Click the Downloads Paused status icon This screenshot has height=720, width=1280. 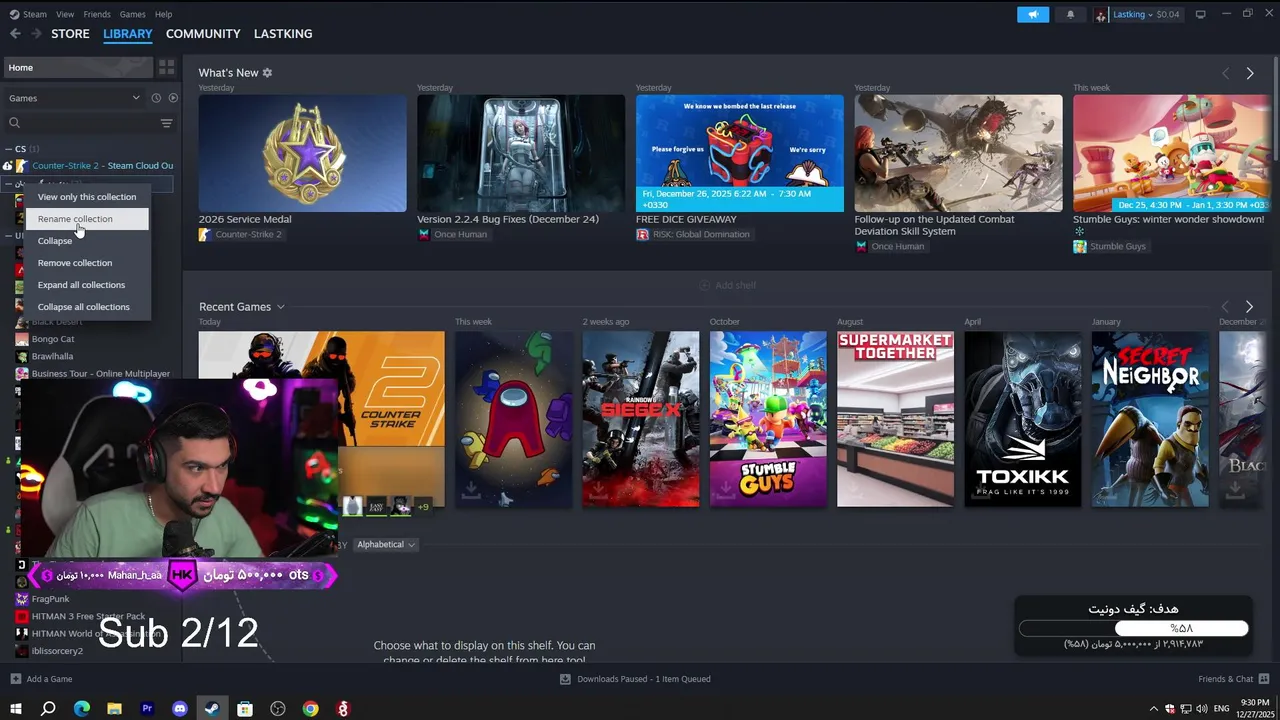tap(565, 679)
